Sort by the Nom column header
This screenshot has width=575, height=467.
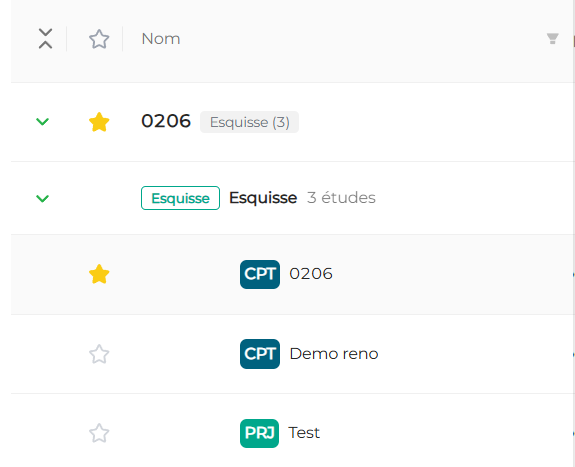point(161,39)
